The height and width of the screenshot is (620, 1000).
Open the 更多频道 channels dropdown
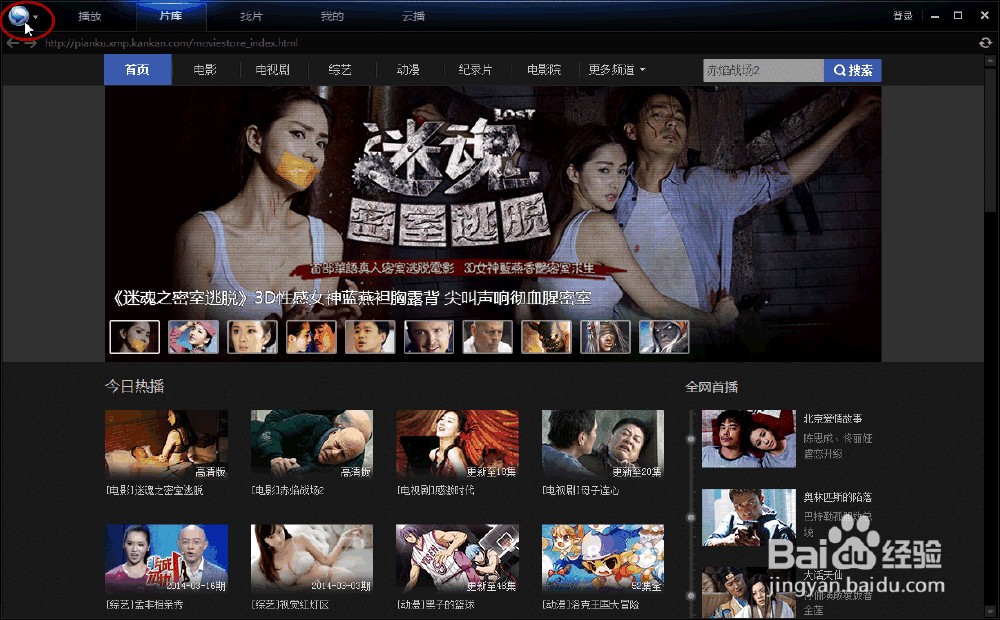tap(616, 70)
